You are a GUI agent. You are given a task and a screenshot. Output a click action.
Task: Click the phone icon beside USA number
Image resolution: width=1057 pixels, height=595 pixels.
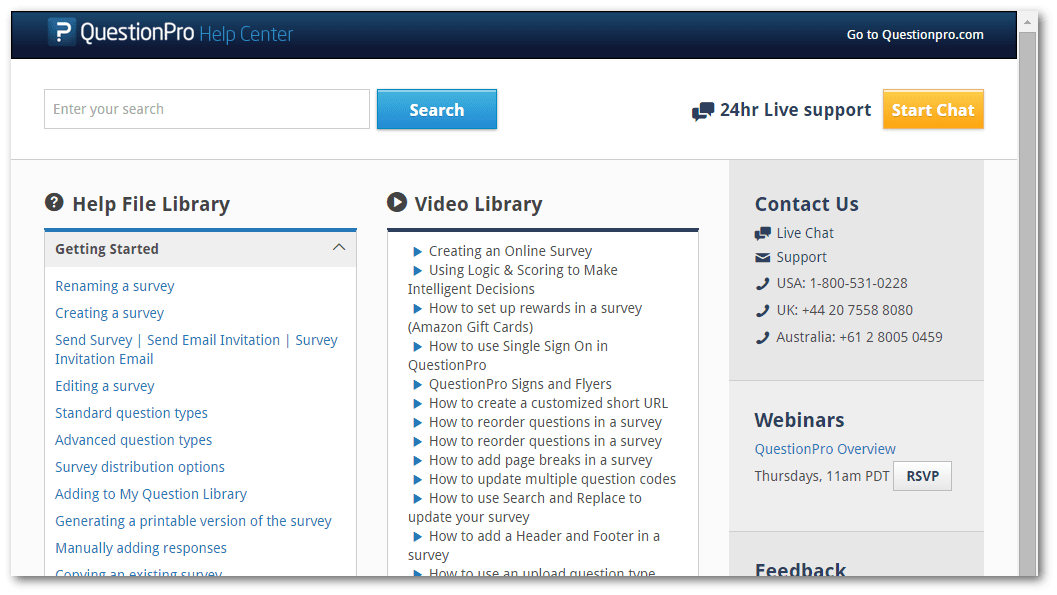click(763, 284)
